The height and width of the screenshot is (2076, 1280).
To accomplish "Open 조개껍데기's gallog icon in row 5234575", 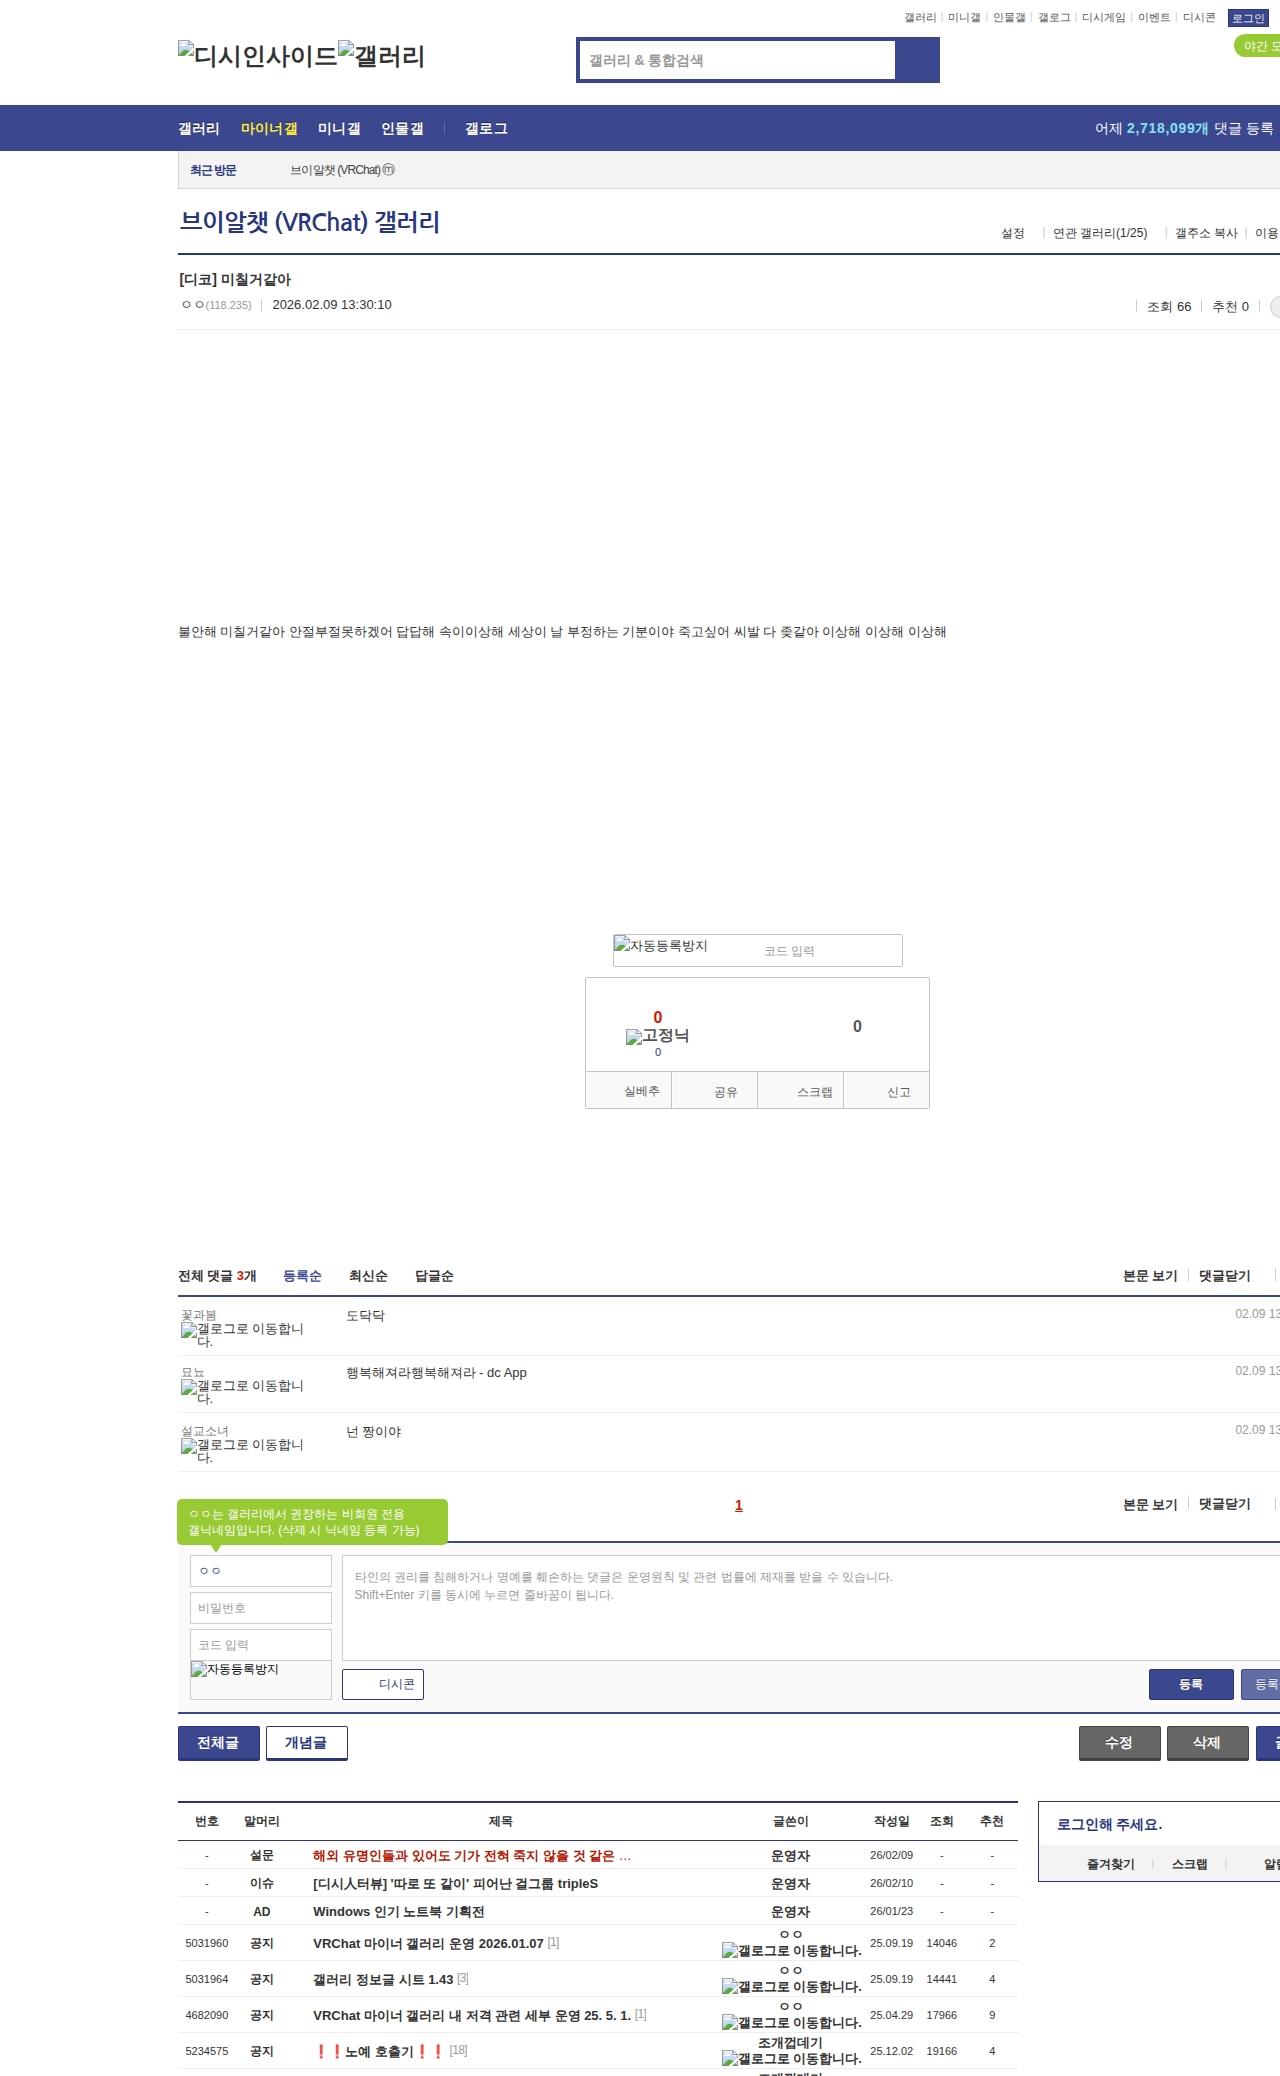I will [x=792, y=2059].
